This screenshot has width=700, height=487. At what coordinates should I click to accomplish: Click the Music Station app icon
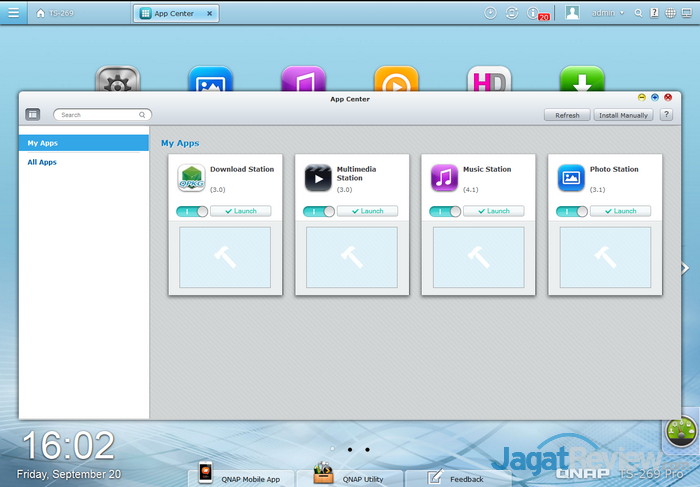coord(444,178)
